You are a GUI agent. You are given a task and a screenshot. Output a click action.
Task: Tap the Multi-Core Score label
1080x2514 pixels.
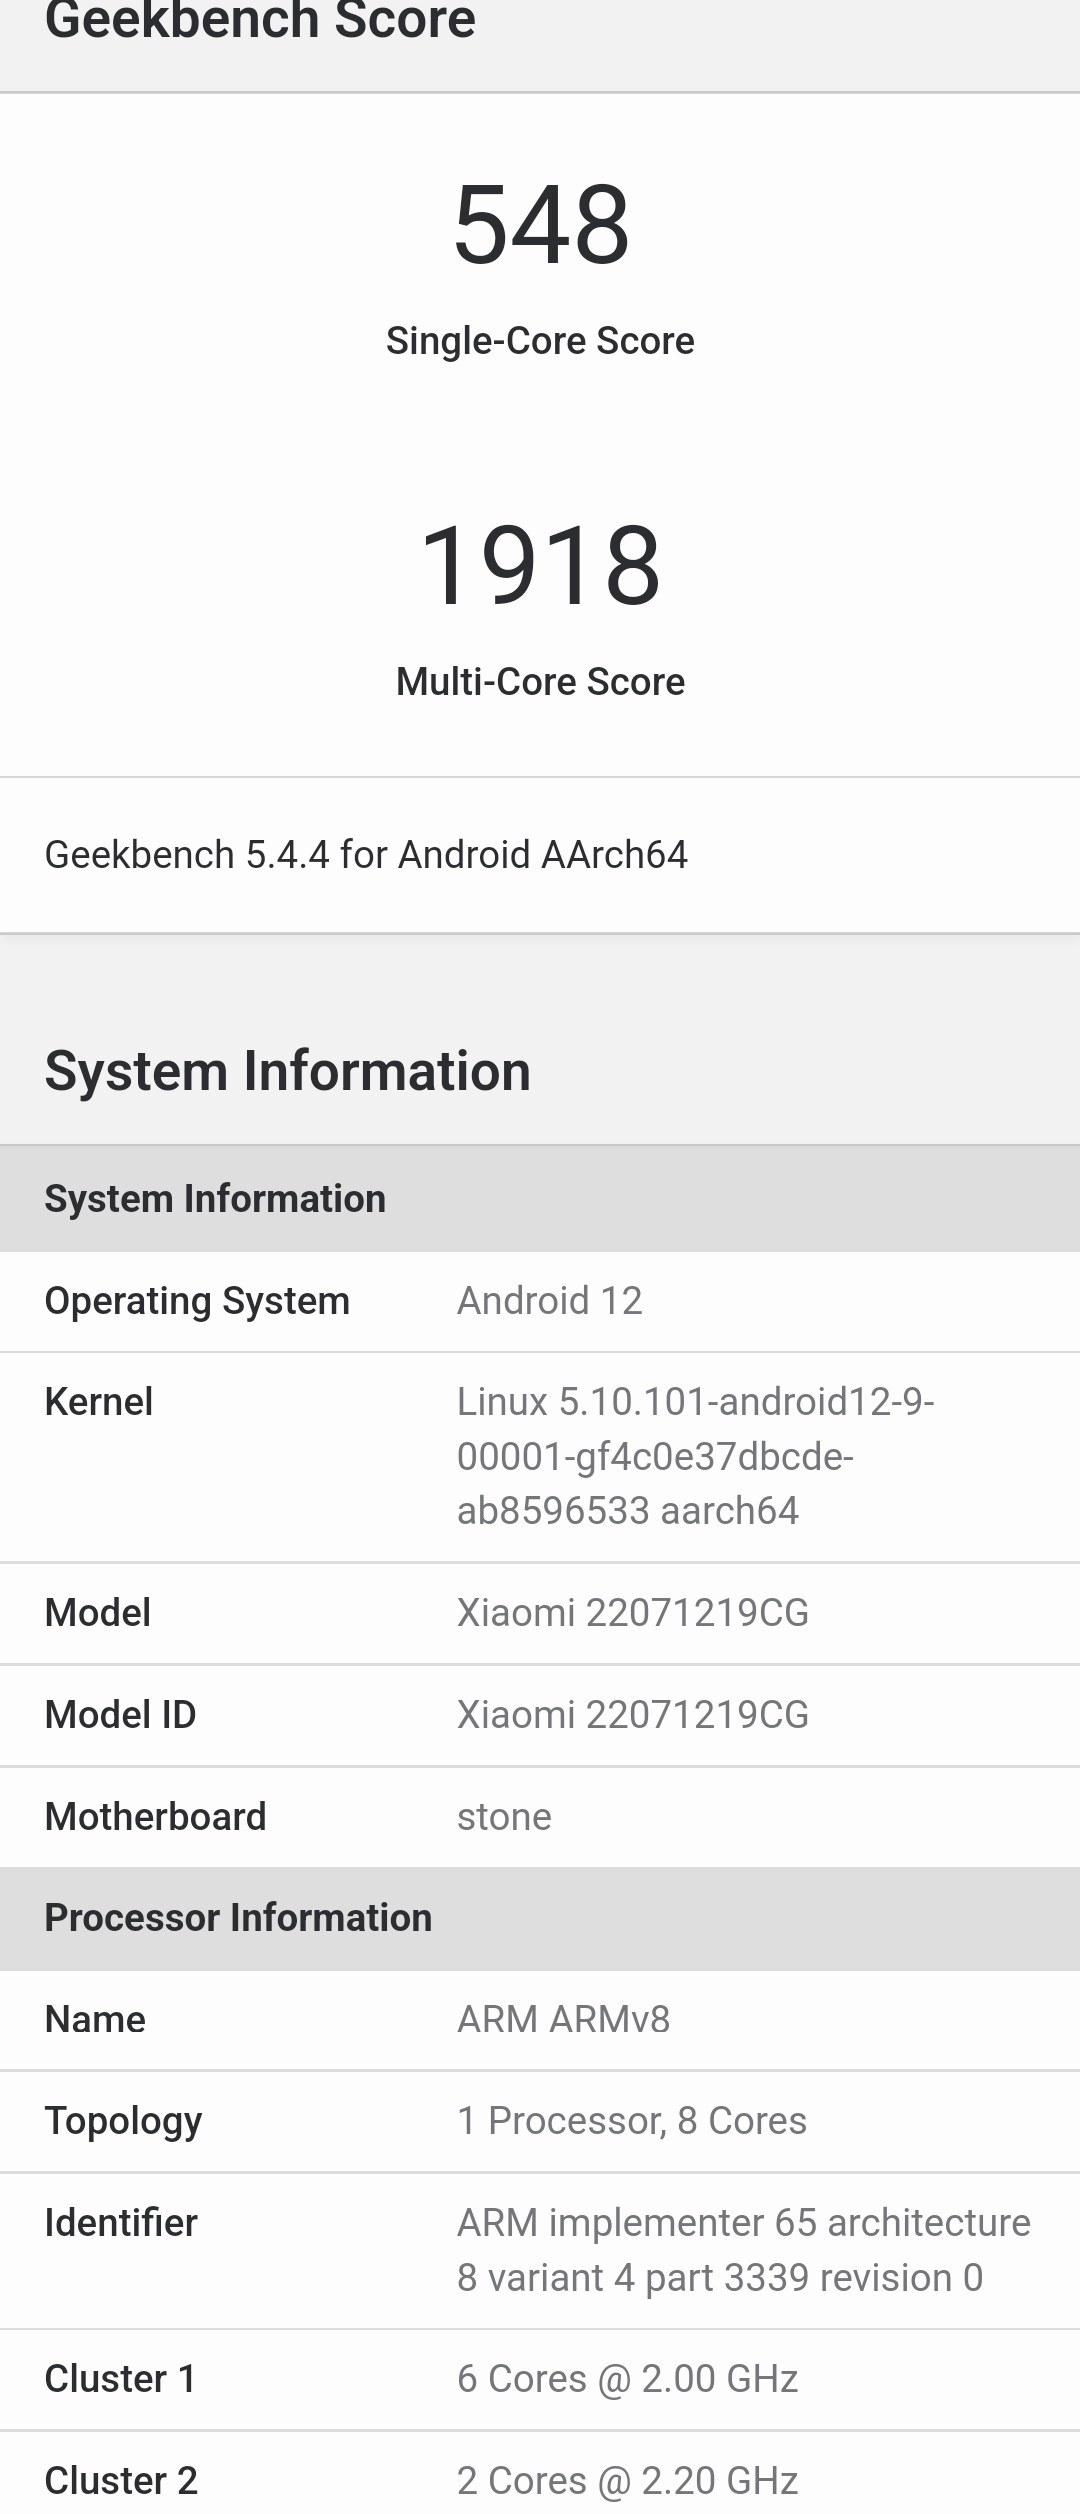point(540,682)
